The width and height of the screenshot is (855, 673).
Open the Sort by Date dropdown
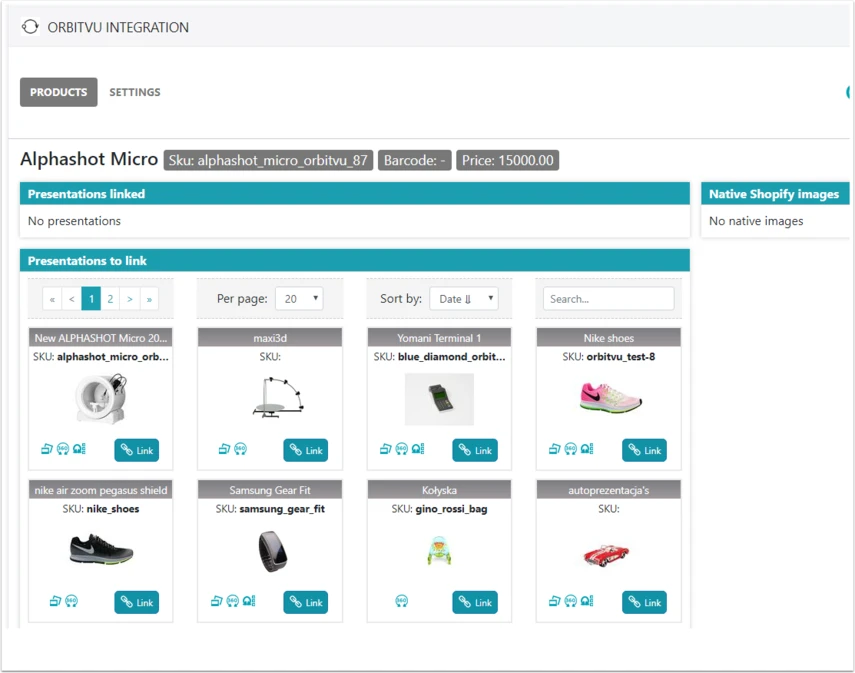coord(464,299)
